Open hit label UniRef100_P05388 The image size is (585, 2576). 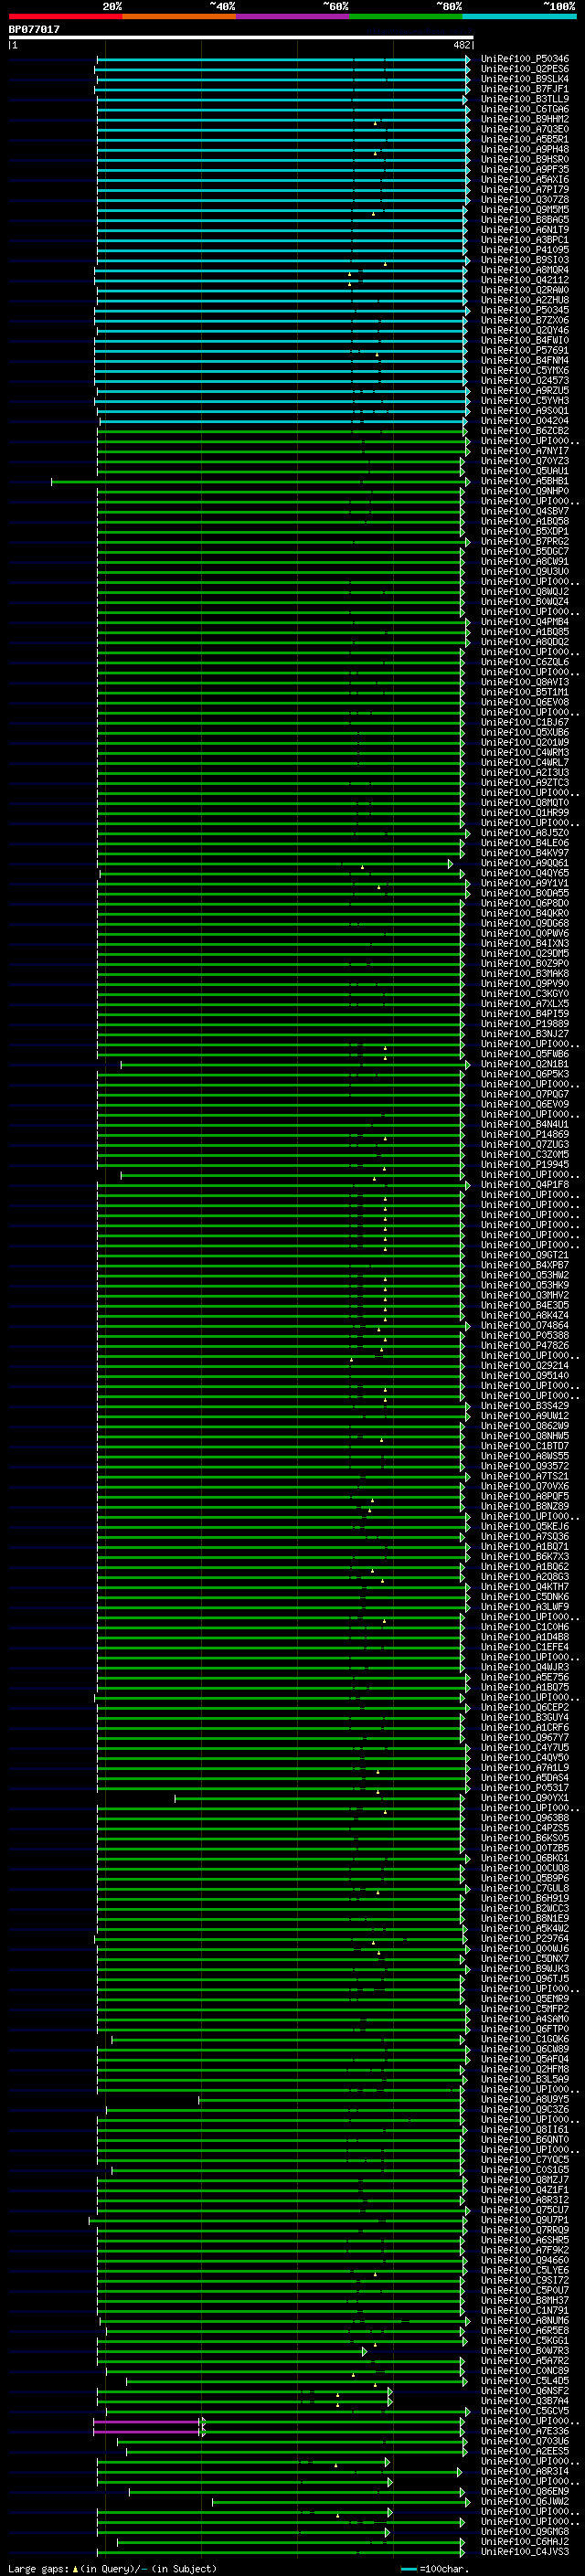point(525,1335)
